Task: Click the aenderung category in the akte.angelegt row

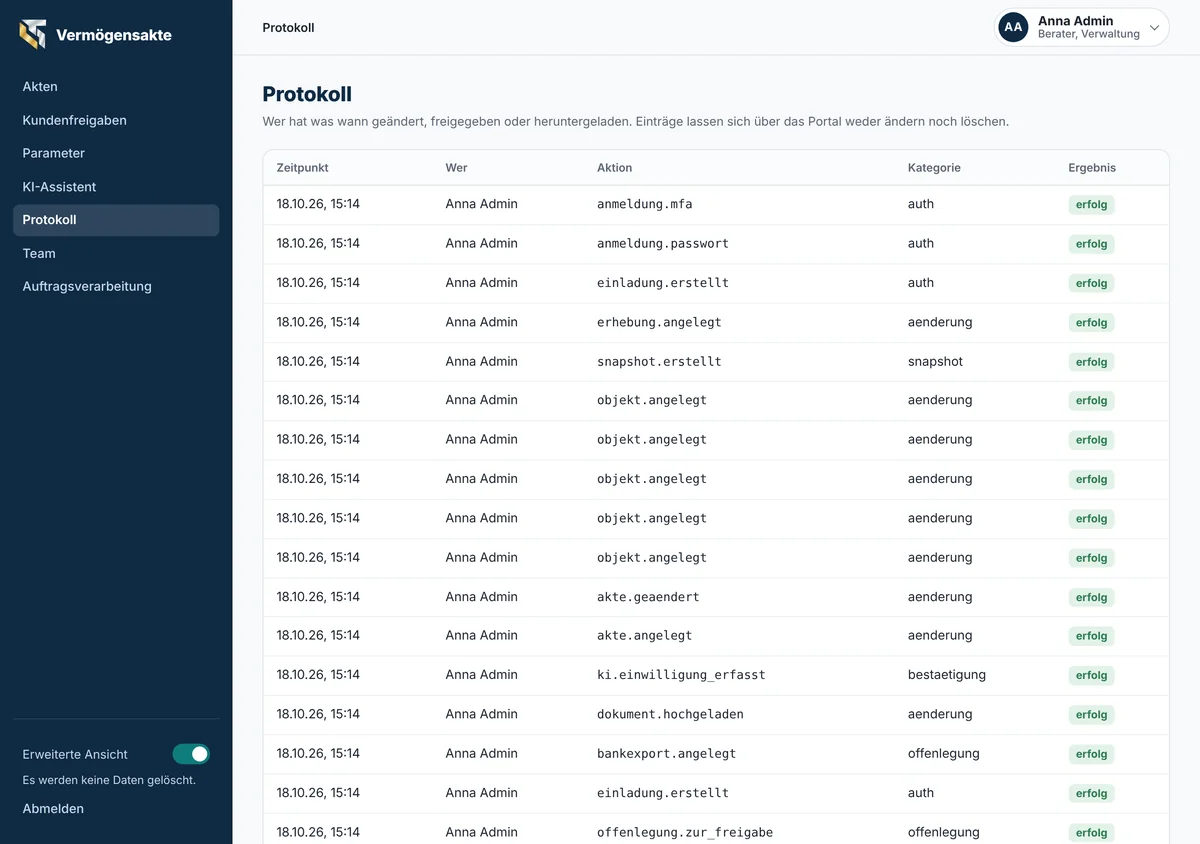Action: 940,635
